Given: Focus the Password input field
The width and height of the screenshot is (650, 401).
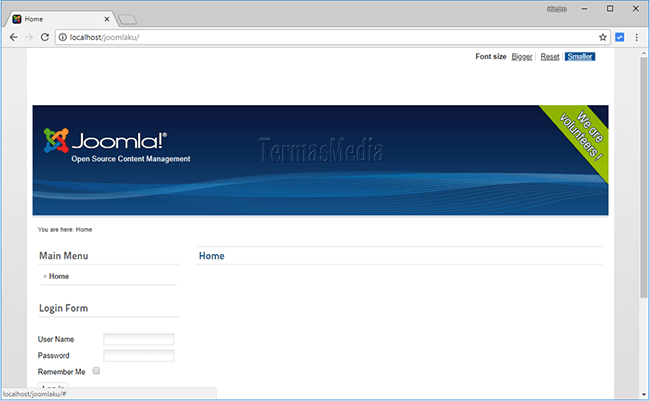Looking at the screenshot, I should pyautogui.click(x=138, y=355).
